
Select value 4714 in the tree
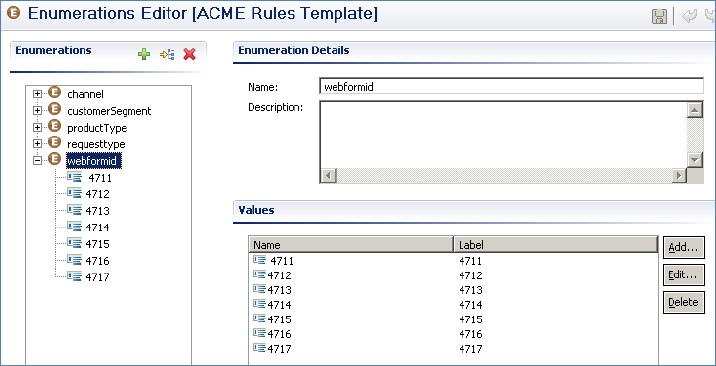[97, 227]
